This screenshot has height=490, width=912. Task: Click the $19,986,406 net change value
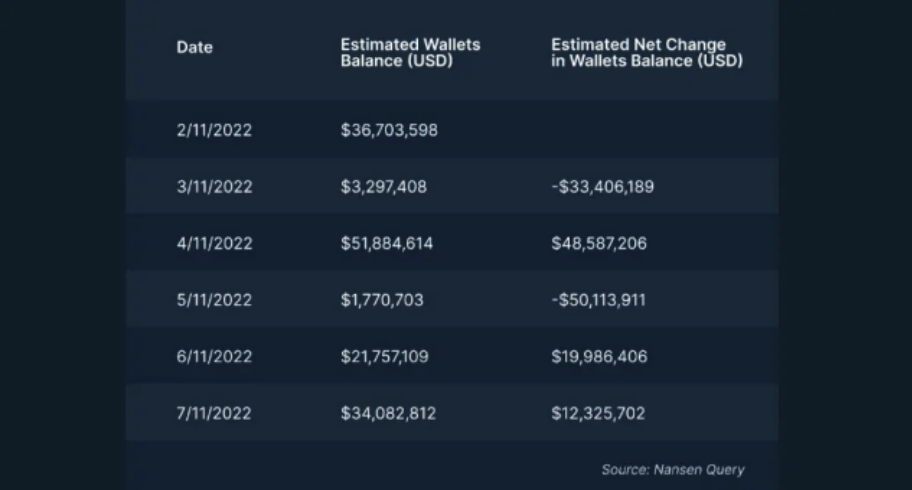point(599,356)
